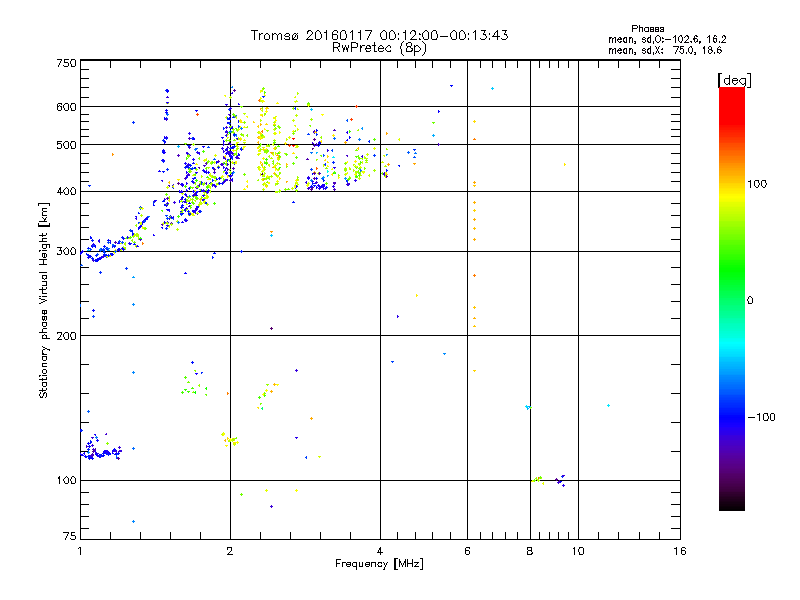Click the '[deg]' colorbar unit label
This screenshot has width=800, height=600.
734,80
